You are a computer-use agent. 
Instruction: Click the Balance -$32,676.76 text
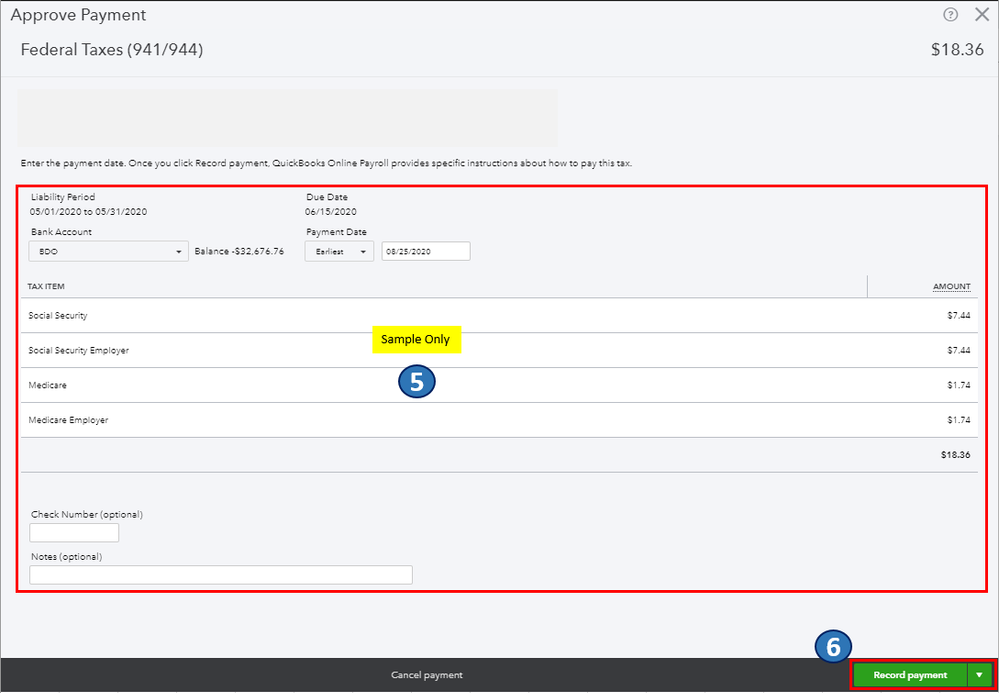tap(240, 252)
